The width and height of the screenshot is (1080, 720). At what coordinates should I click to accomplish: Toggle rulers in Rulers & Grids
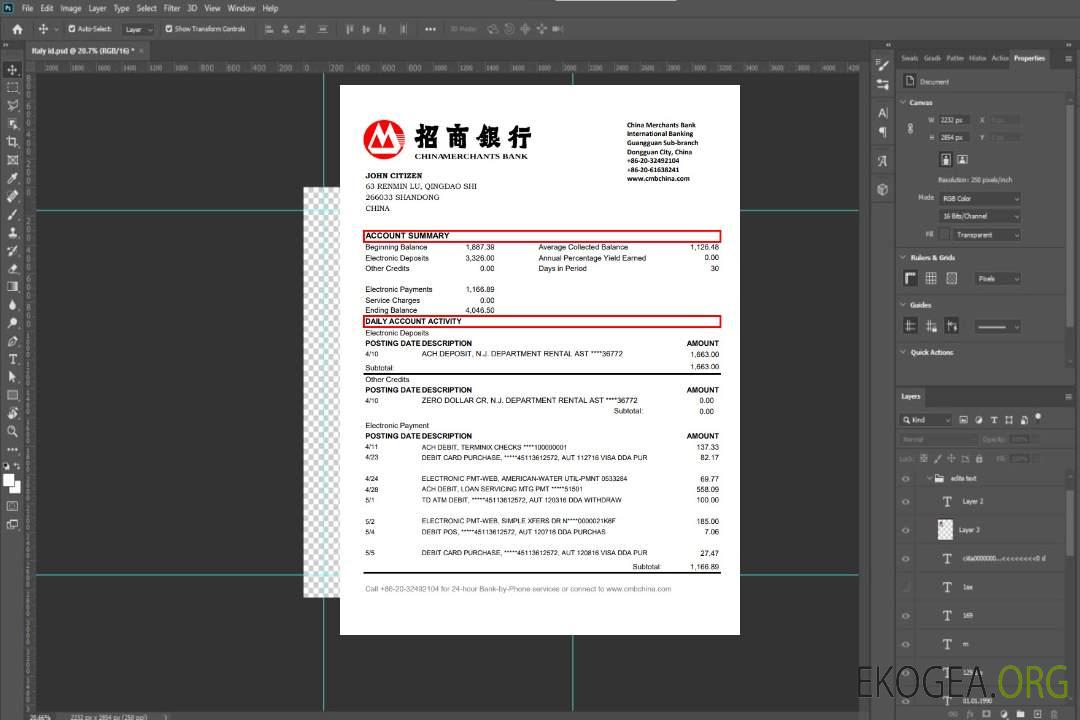point(911,278)
